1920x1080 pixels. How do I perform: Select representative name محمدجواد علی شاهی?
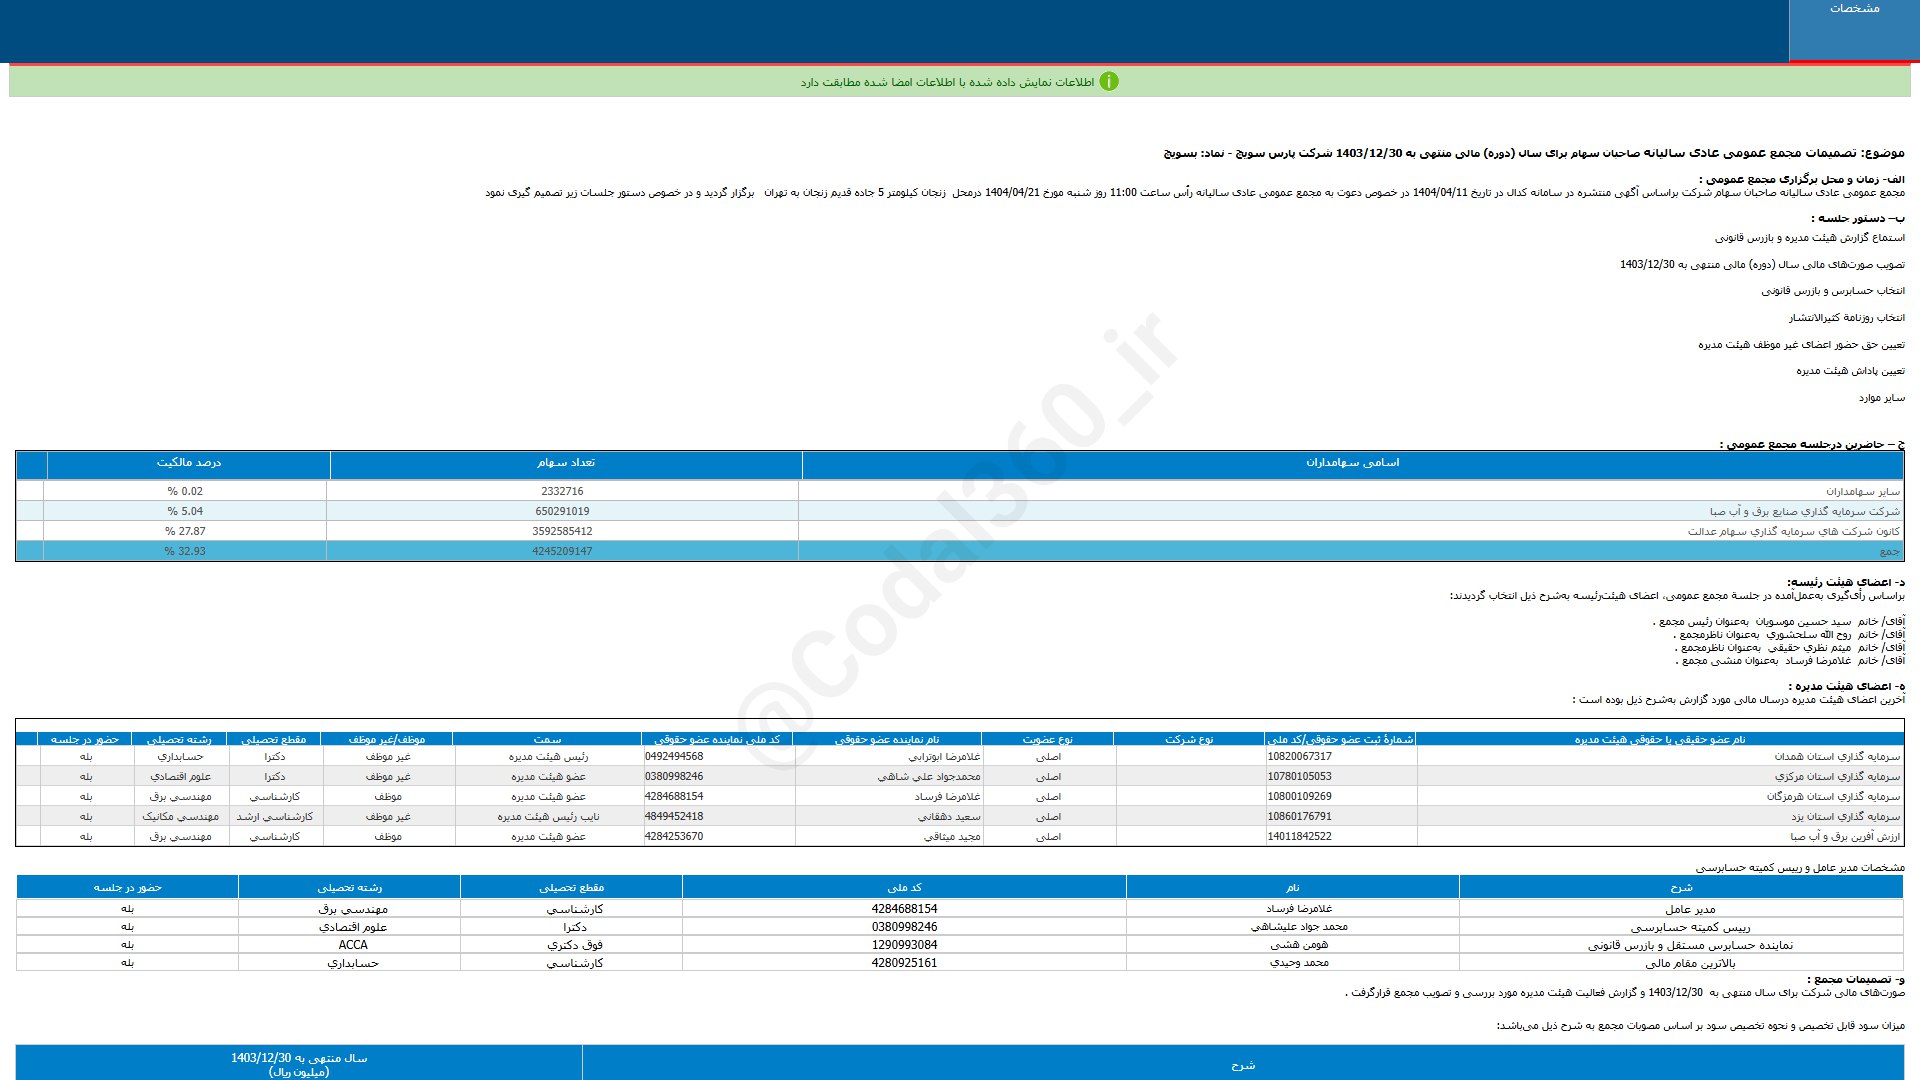(929, 777)
